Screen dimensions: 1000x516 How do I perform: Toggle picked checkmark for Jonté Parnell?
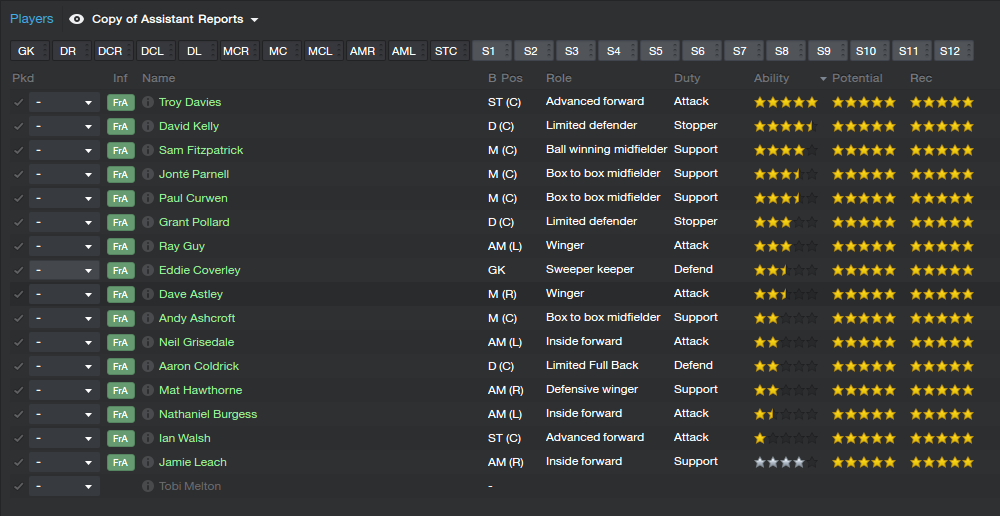[x=18, y=174]
